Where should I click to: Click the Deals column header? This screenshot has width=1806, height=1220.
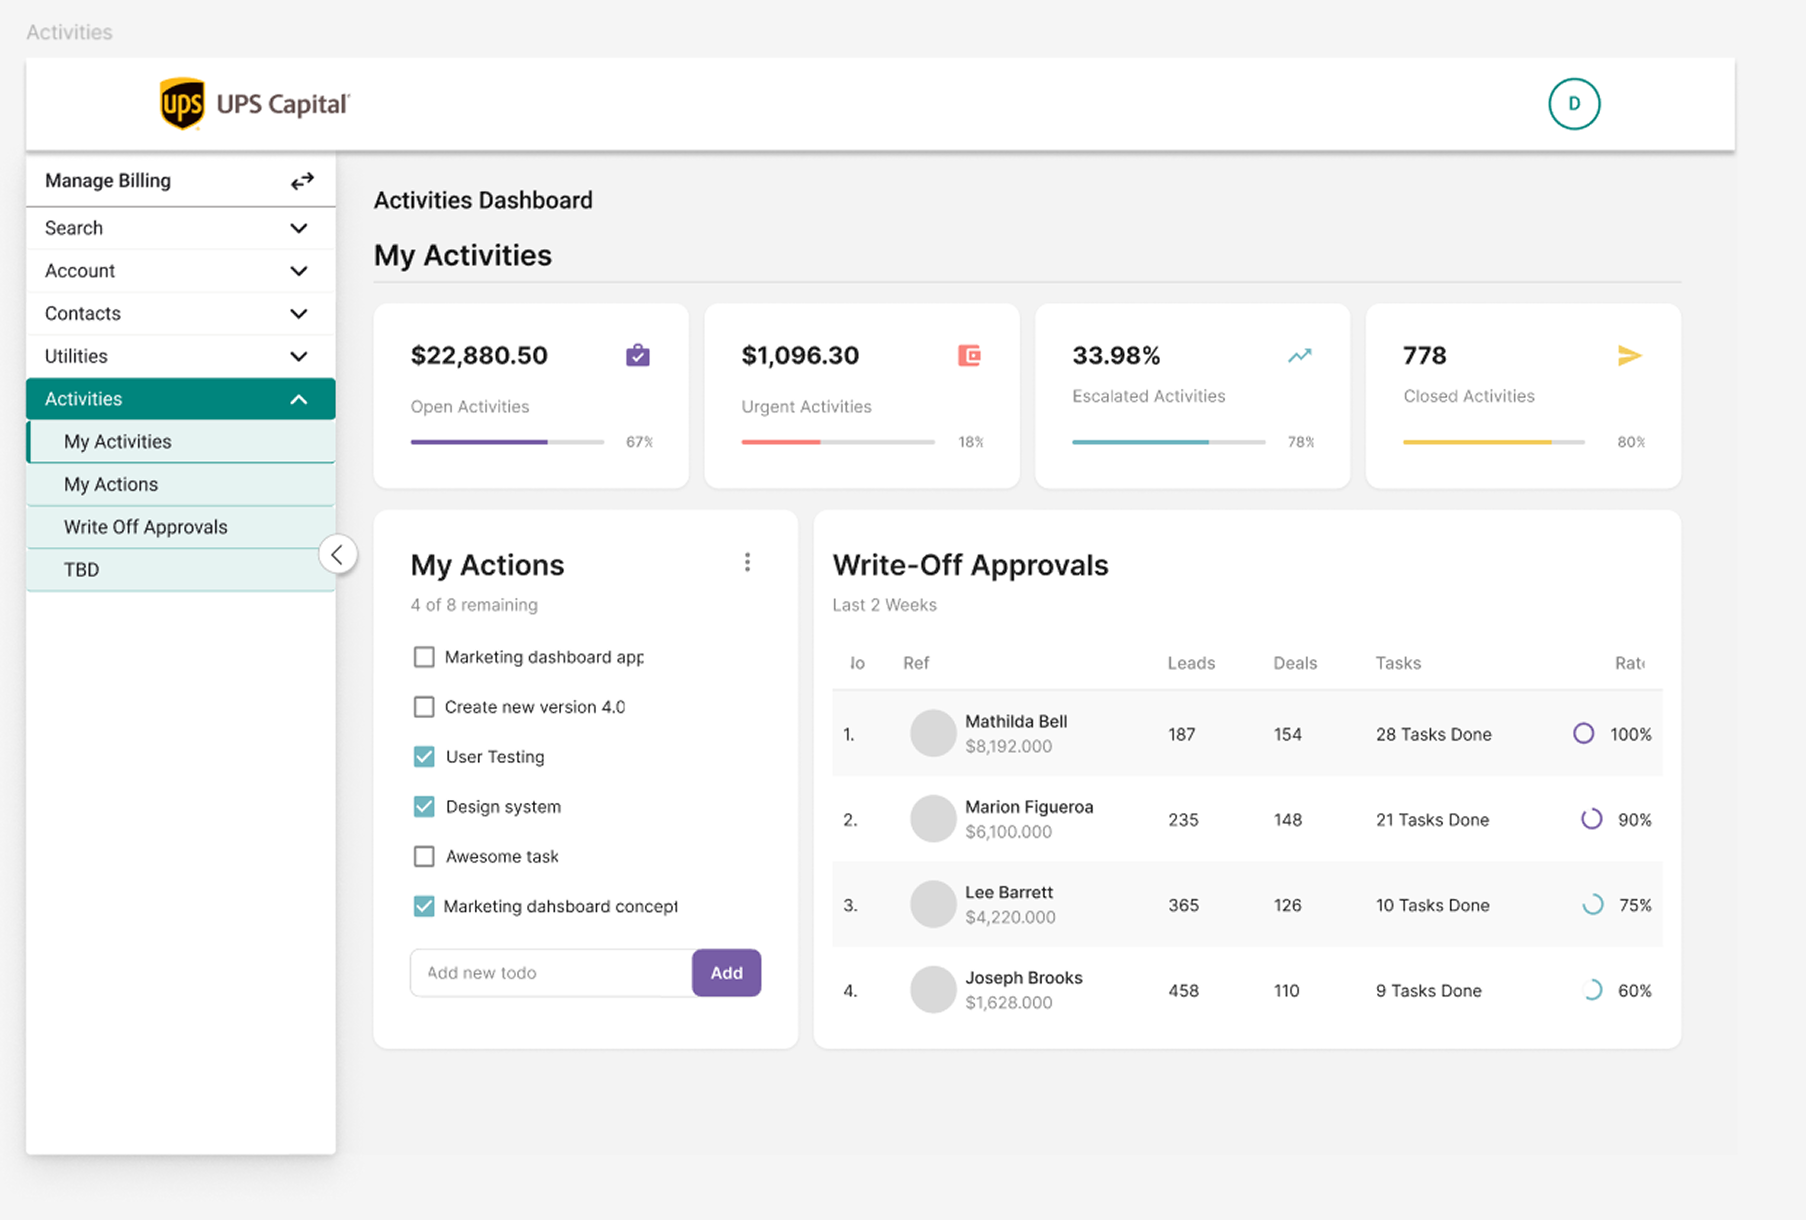[x=1295, y=663]
